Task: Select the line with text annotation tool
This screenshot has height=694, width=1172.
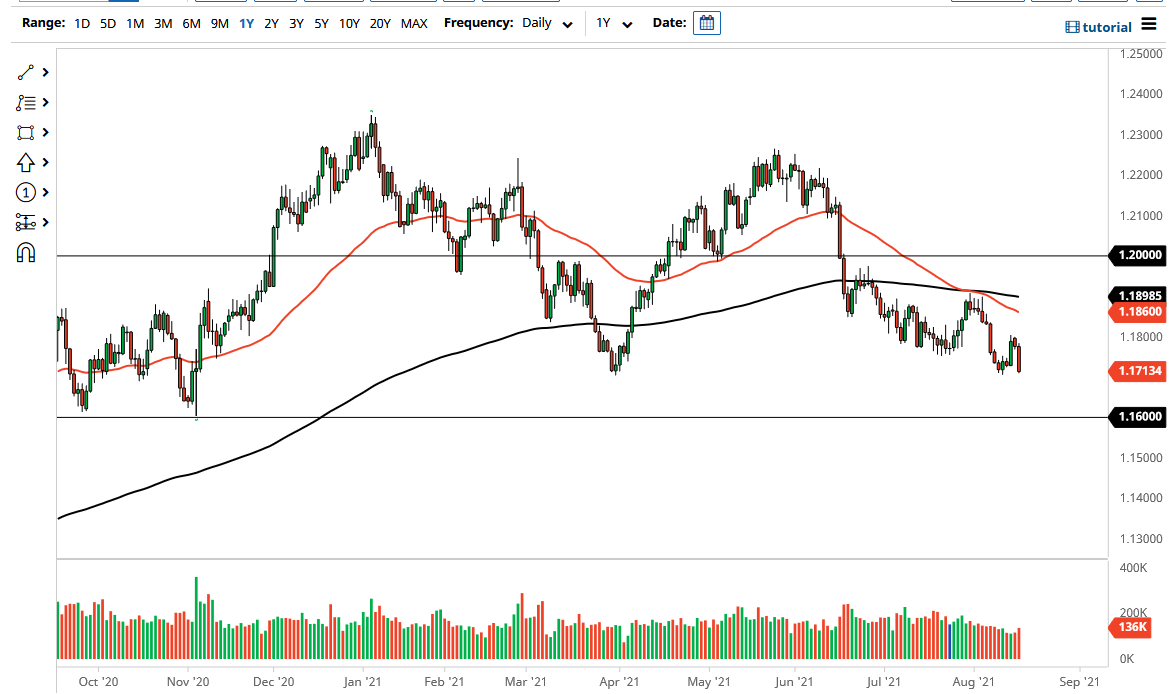Action: click(27, 102)
